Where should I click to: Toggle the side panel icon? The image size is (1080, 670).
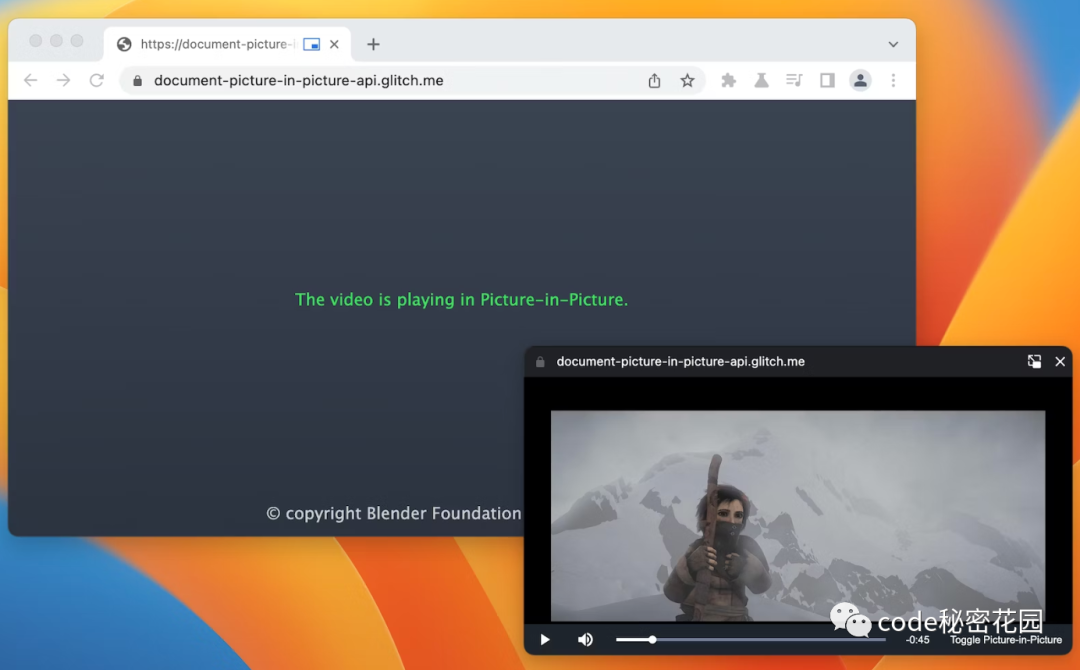pyautogui.click(x=827, y=81)
